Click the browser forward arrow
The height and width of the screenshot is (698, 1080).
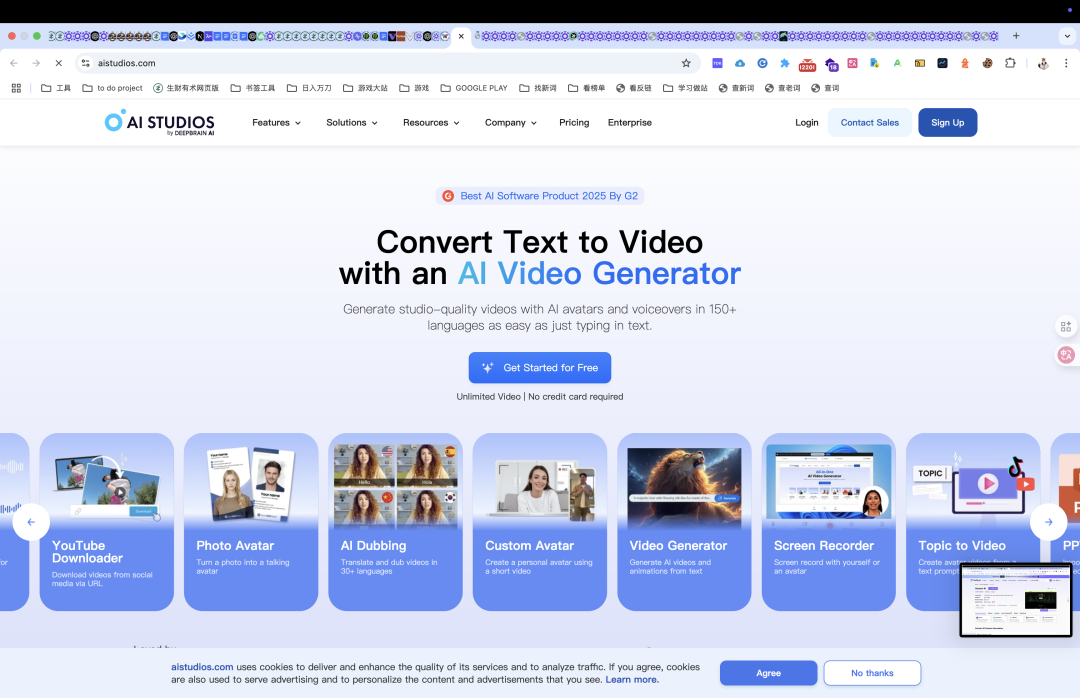click(x=37, y=63)
